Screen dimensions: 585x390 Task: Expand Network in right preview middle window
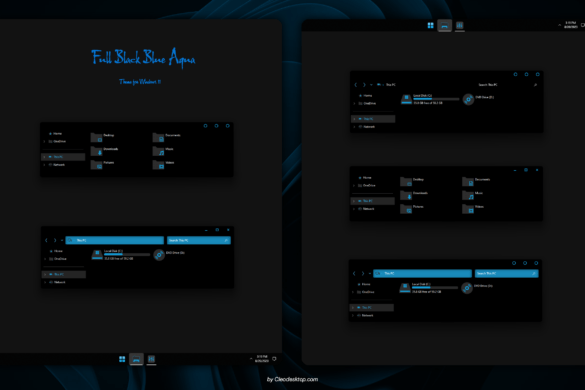[354, 209]
